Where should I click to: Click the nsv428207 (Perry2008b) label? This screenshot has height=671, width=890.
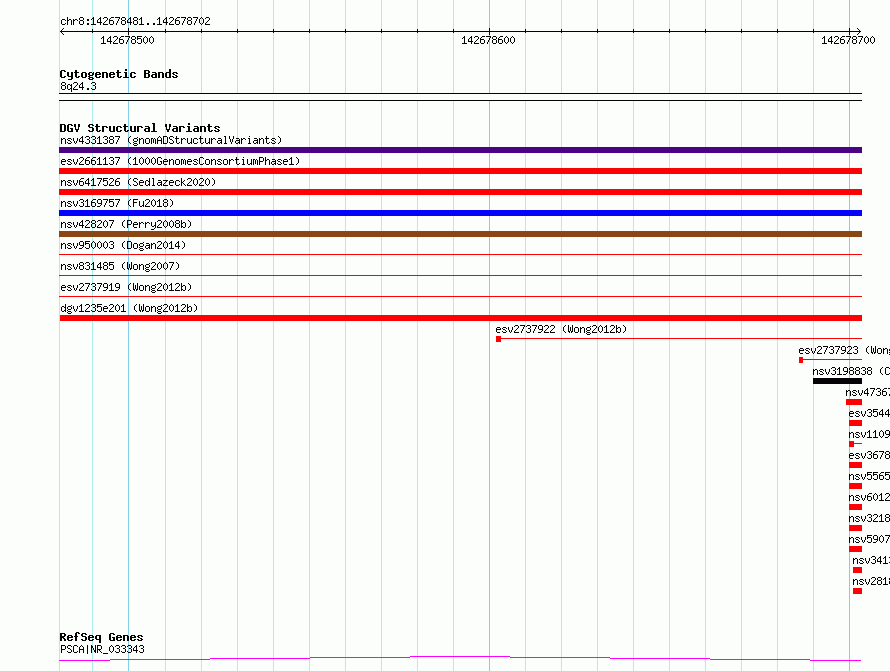[126, 224]
